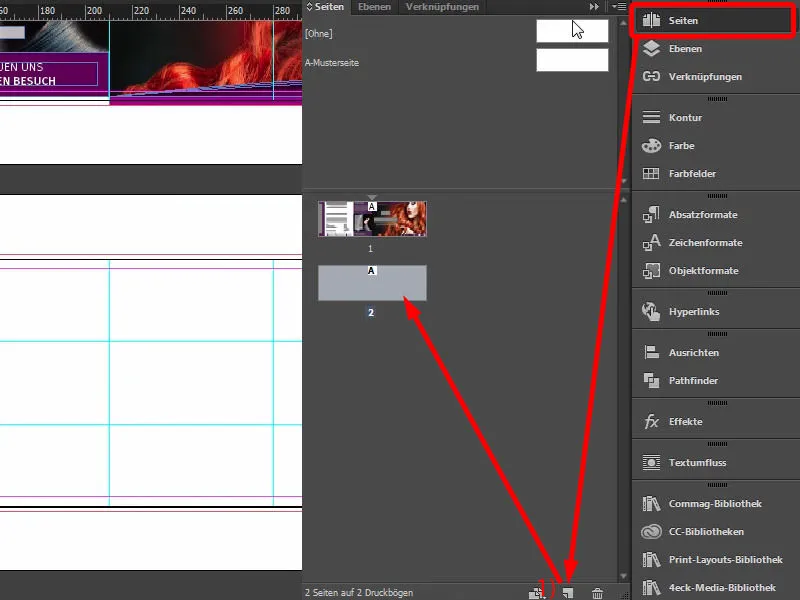Click the page number 1 label
The width and height of the screenshot is (800, 600).
coord(370,248)
